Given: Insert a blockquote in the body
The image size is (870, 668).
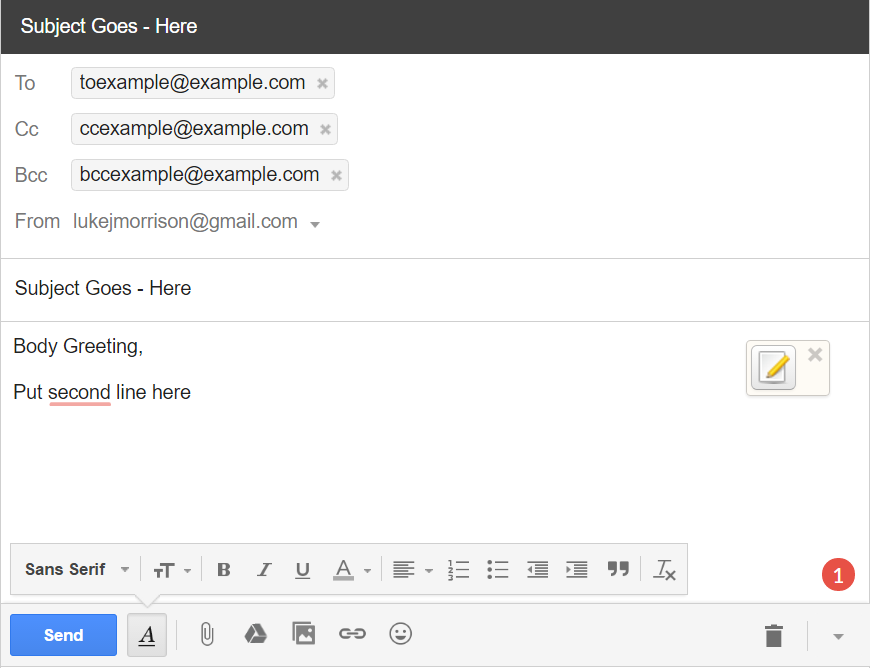Looking at the screenshot, I should click(x=618, y=569).
